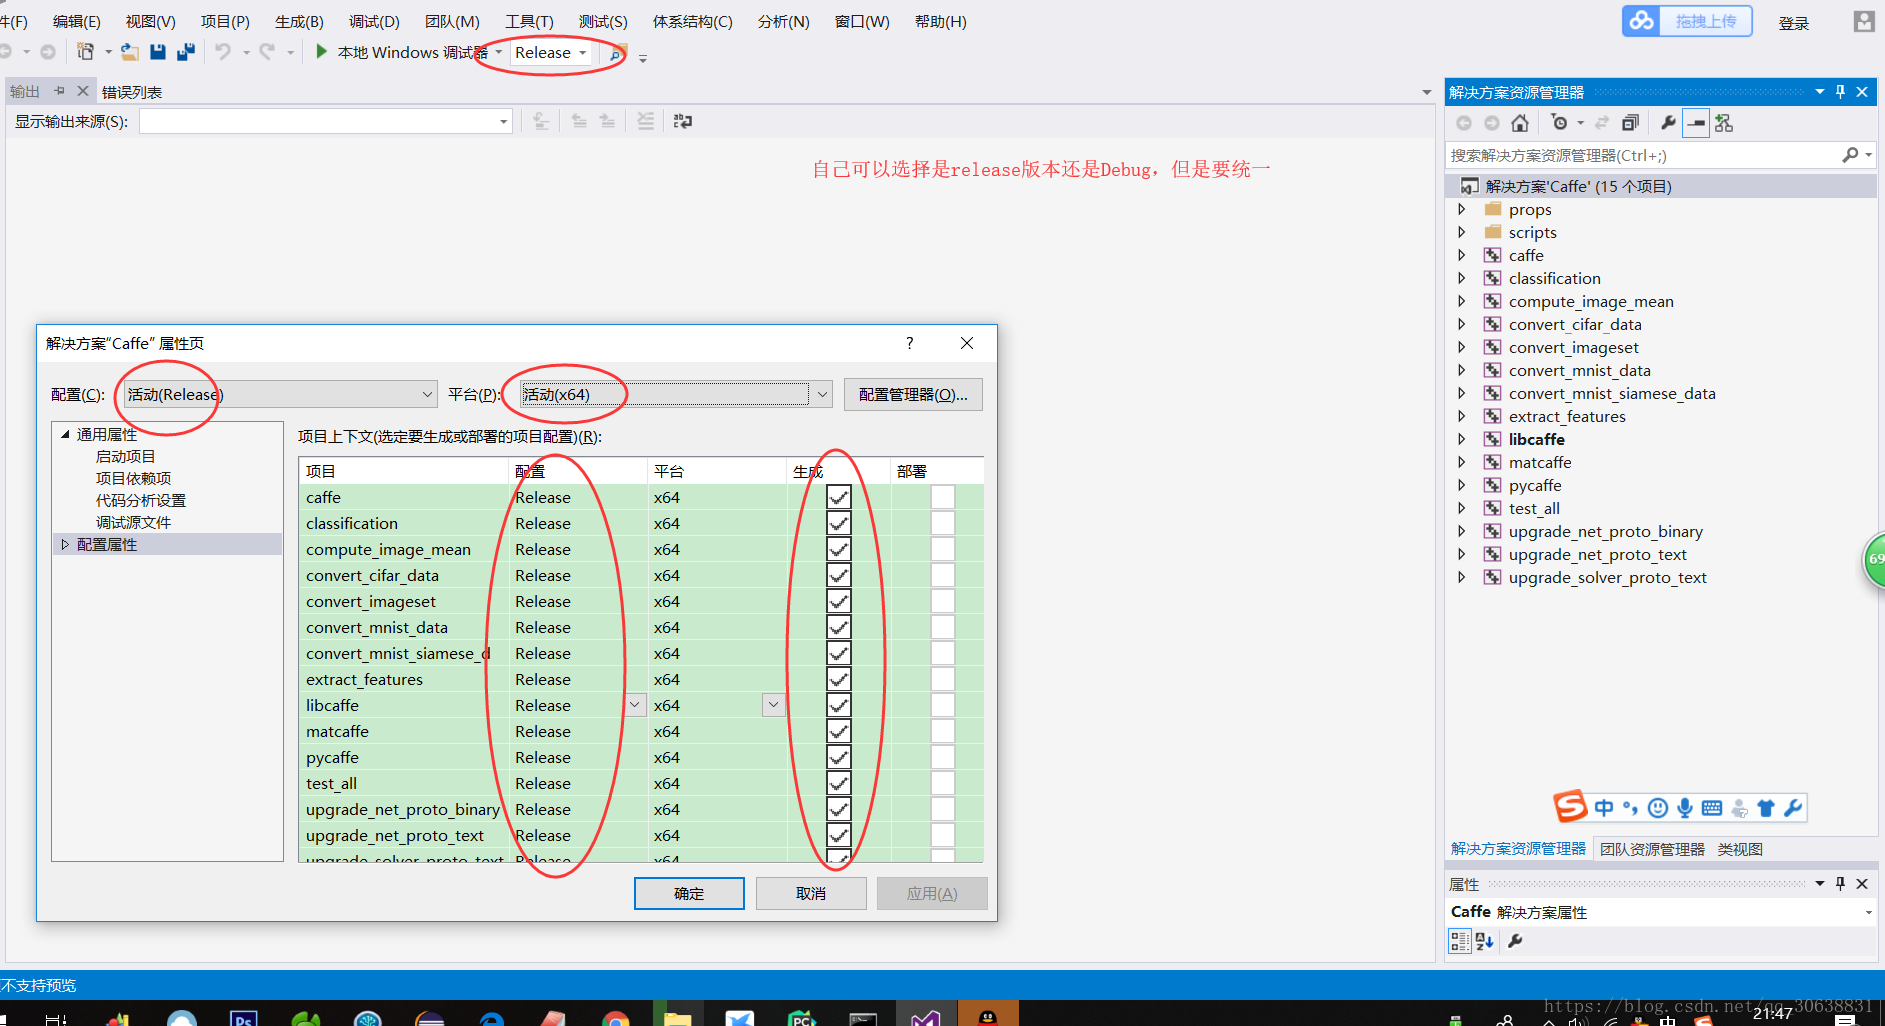Screen dimensions: 1885x1026
Task: Click the PyCharm icon in the taskbar
Action: (x=803, y=1018)
